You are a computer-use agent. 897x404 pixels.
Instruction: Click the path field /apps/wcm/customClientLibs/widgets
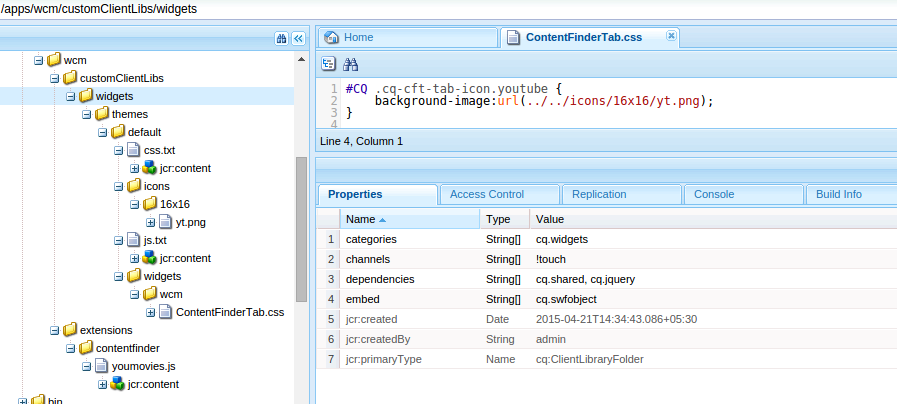pyautogui.click(x=448, y=10)
